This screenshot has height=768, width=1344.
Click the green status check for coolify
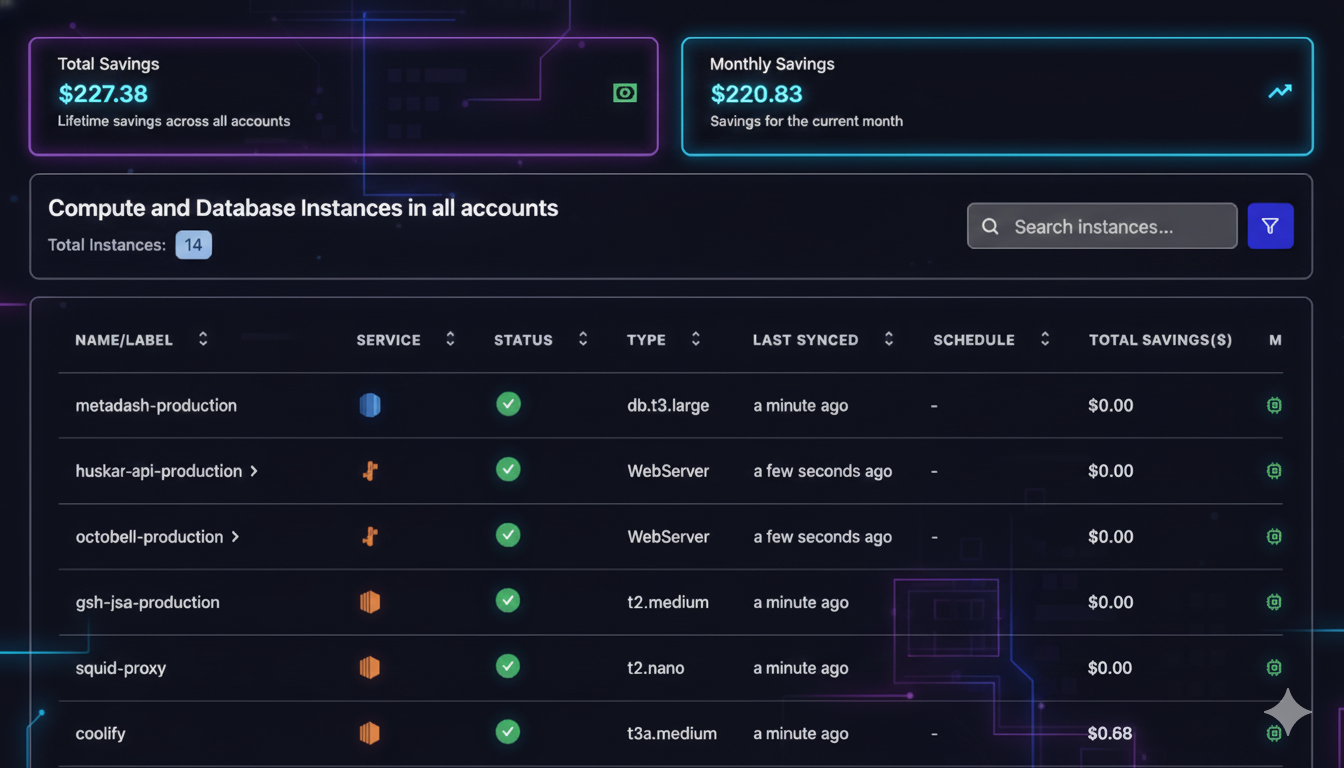[508, 731]
